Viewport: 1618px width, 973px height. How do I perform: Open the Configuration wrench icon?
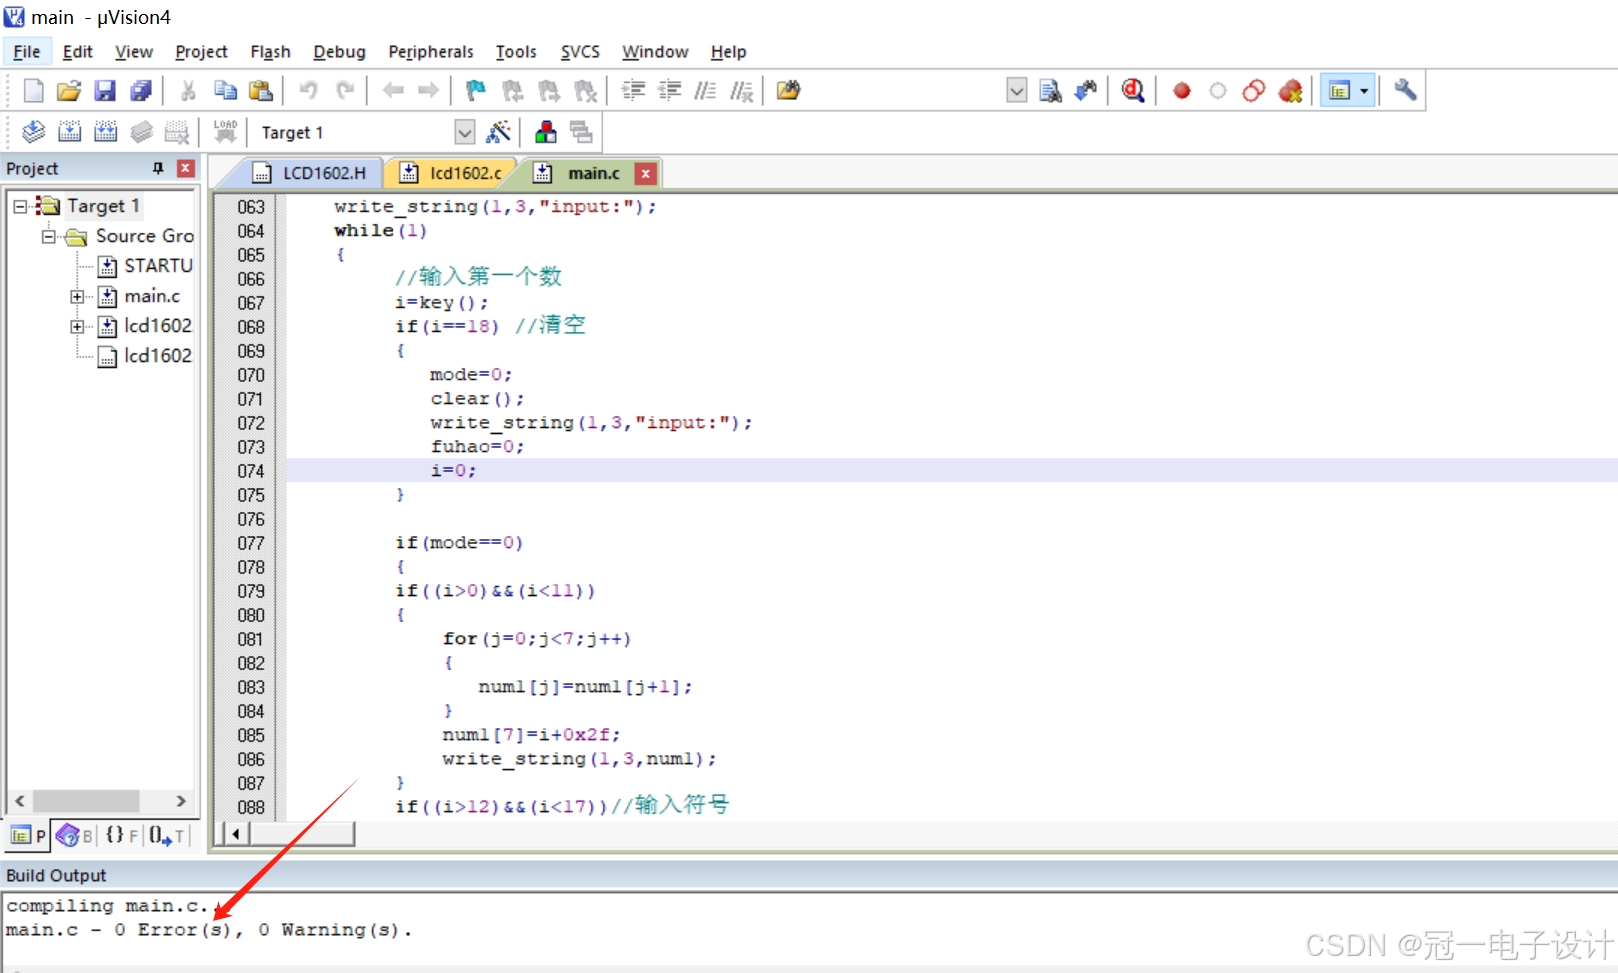point(1405,91)
